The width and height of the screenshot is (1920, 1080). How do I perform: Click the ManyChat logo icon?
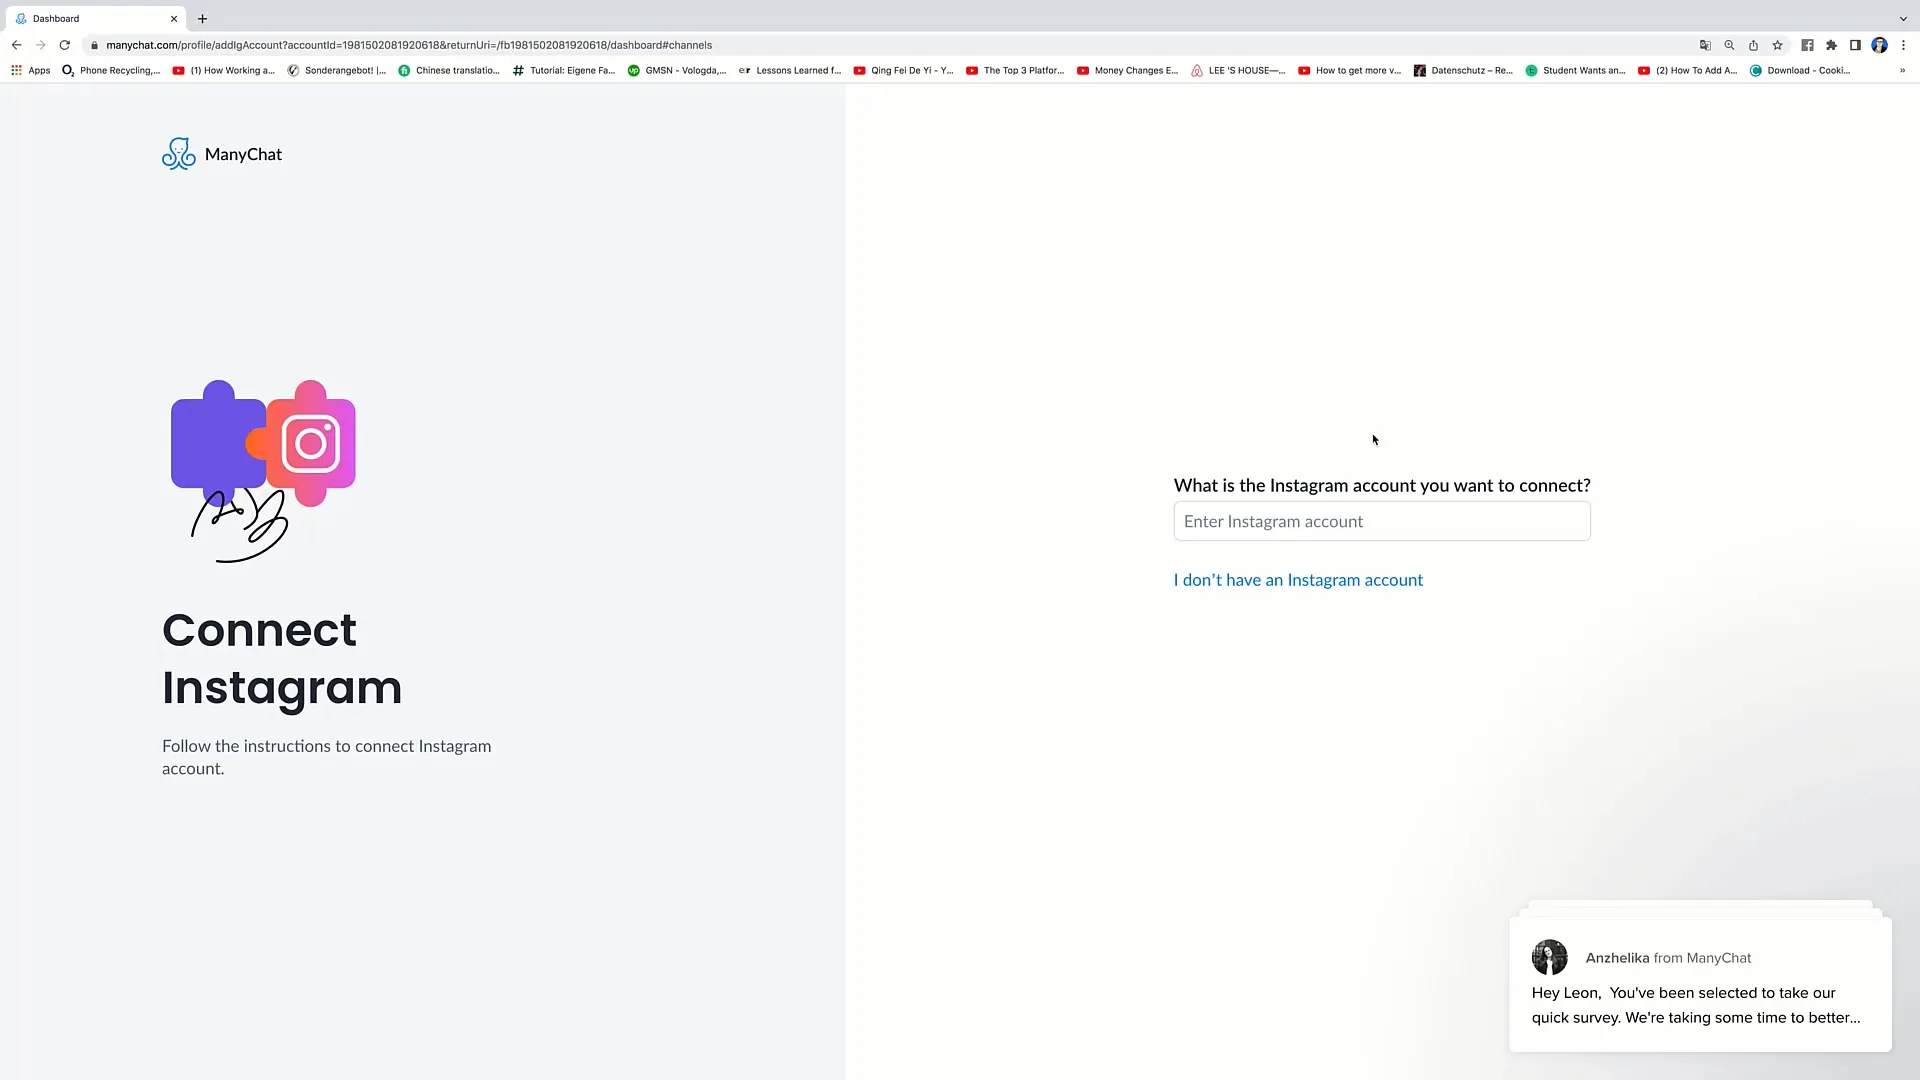(x=178, y=154)
